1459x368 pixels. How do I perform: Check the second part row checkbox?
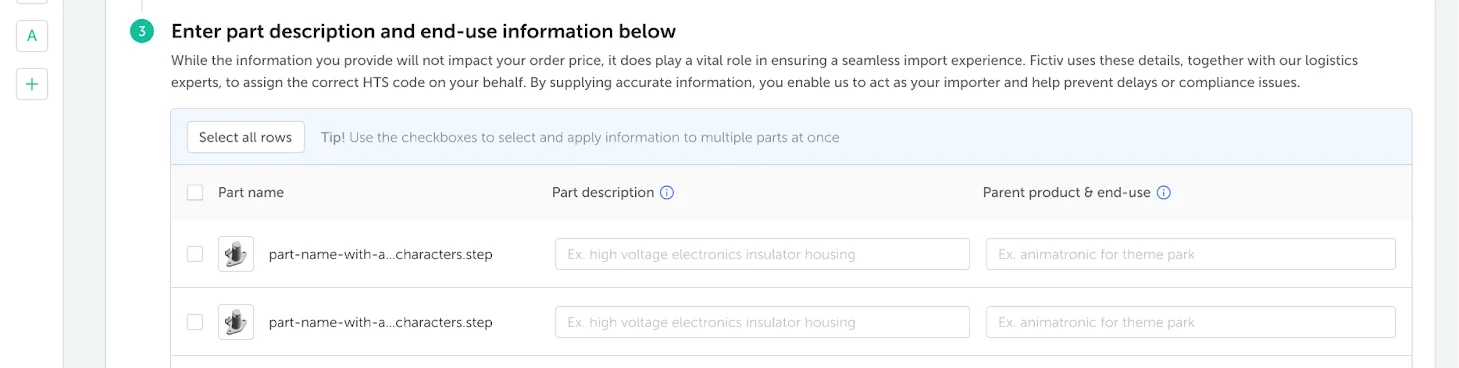click(195, 322)
